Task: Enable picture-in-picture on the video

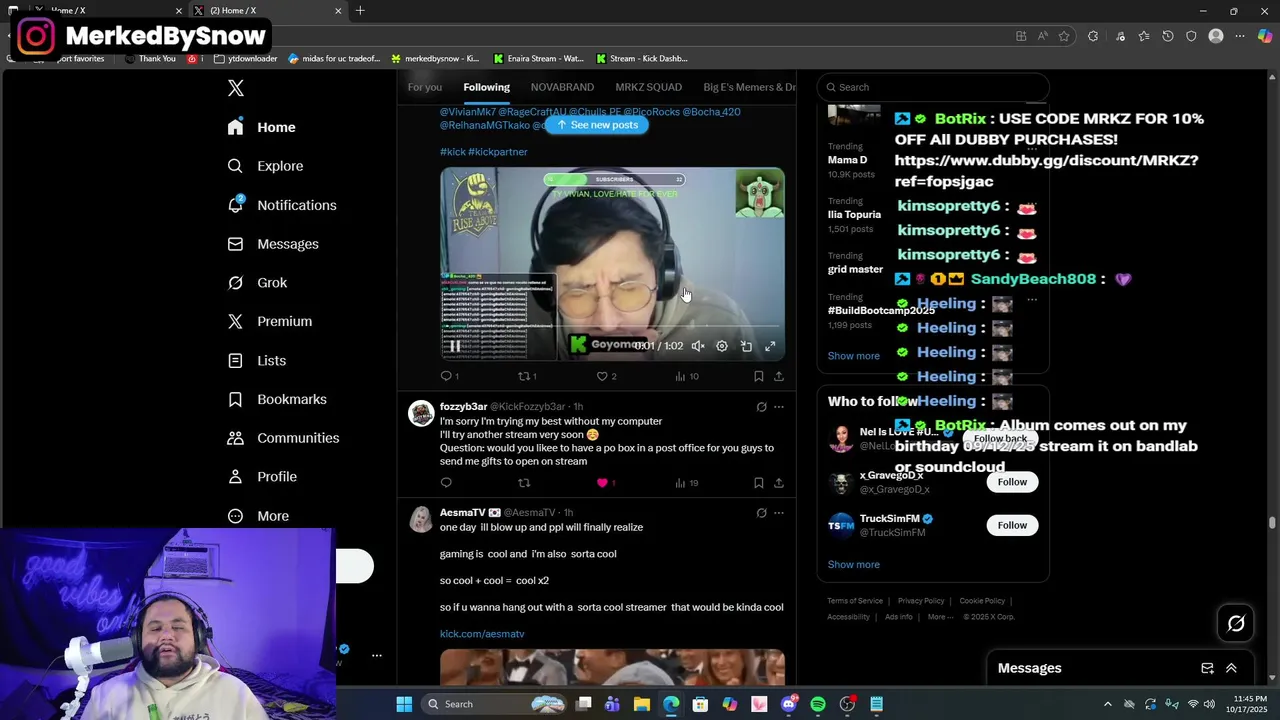Action: [x=746, y=346]
